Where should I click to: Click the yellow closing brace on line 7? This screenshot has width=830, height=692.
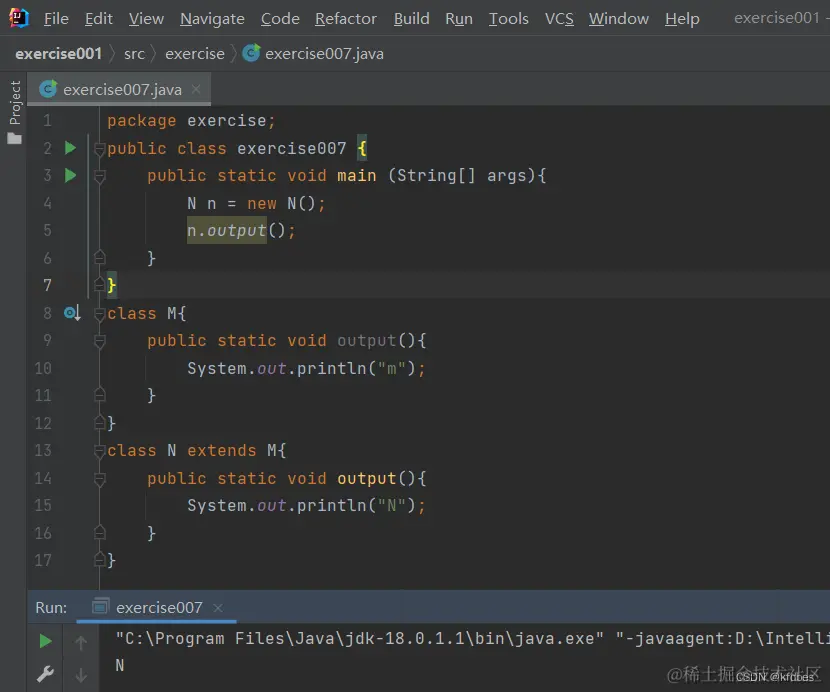click(111, 285)
